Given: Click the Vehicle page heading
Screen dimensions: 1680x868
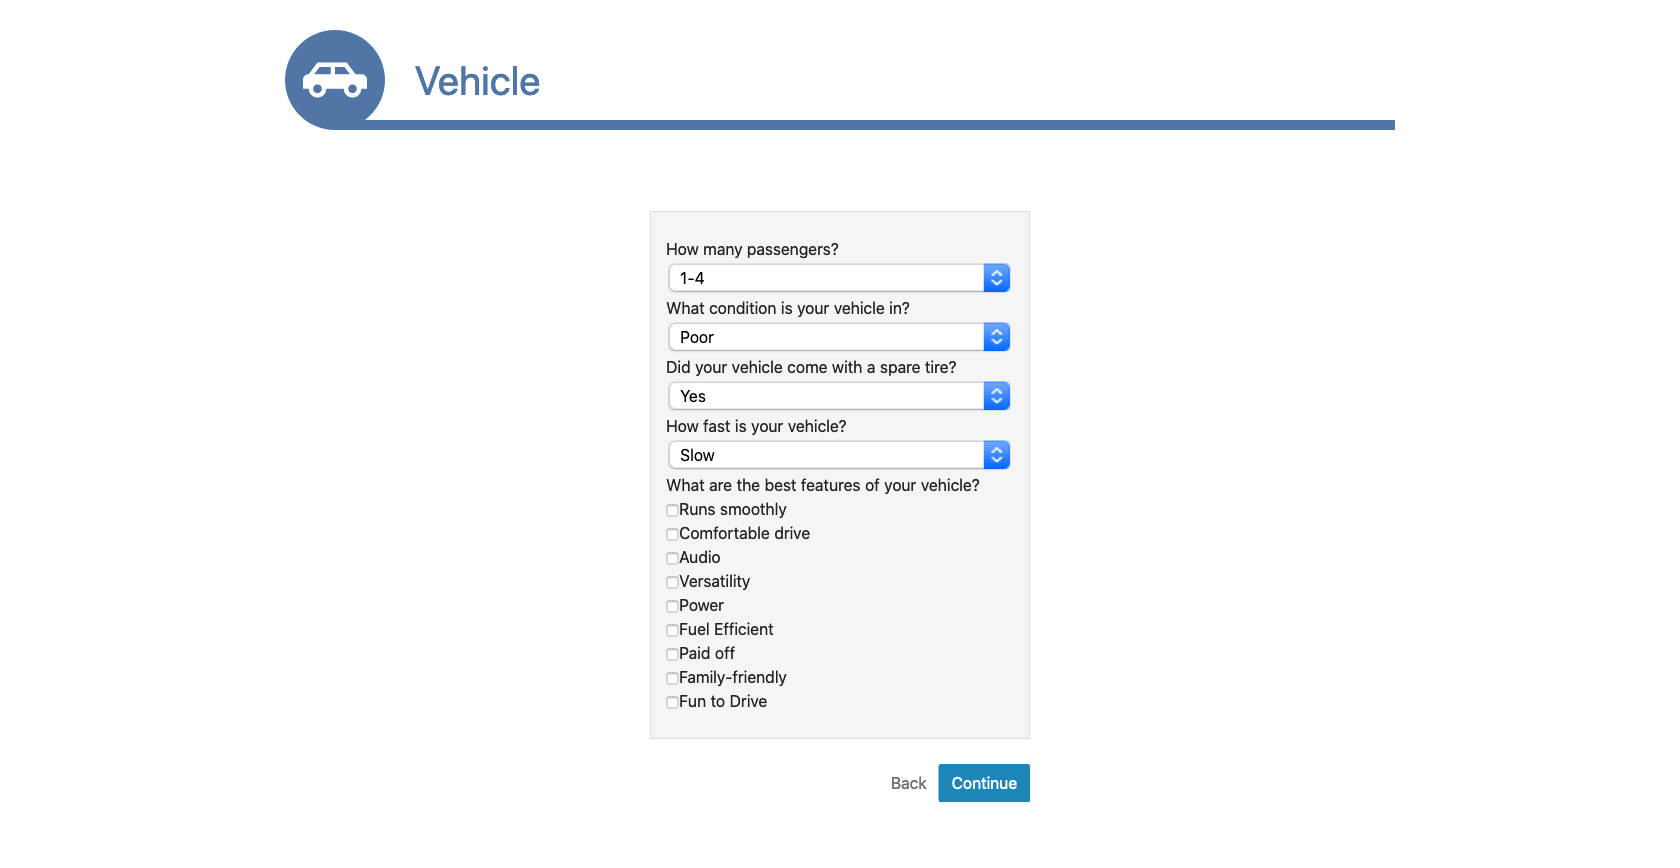Looking at the screenshot, I should tap(477, 82).
